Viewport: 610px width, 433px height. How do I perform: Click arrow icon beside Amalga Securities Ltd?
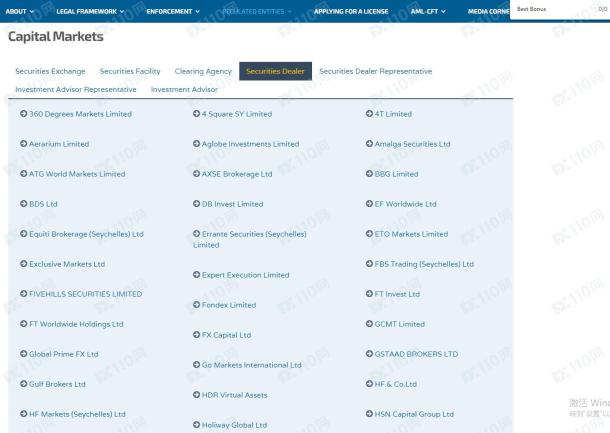pos(369,144)
